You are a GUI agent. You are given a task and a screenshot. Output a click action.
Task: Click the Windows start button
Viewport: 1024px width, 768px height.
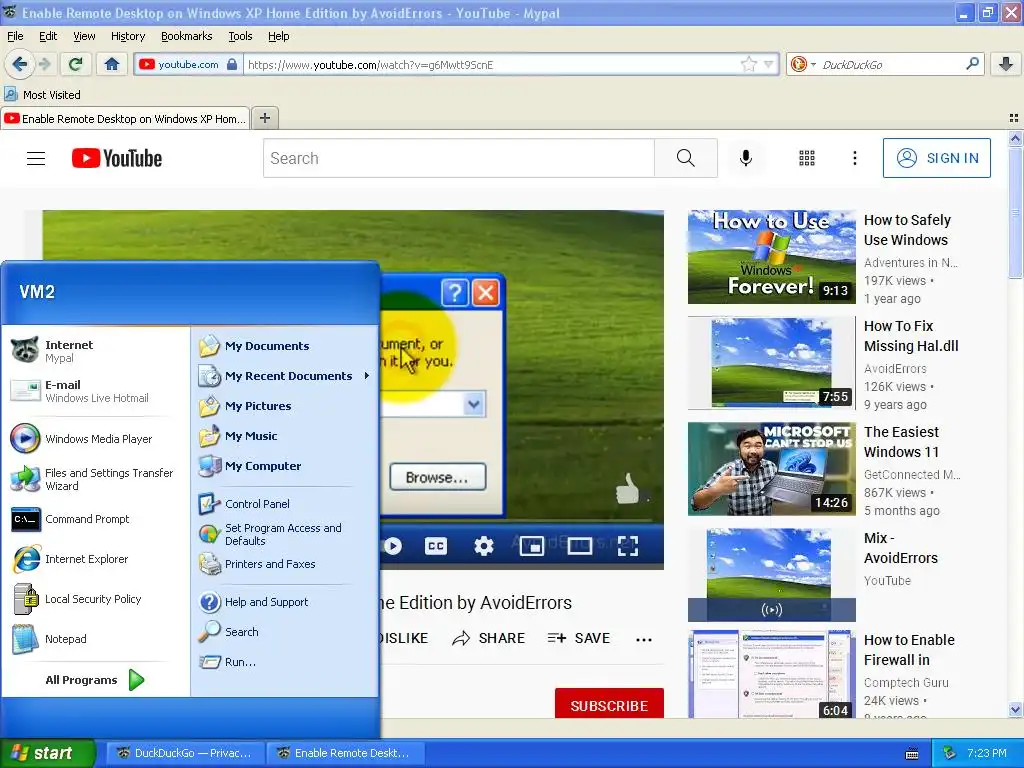point(47,753)
